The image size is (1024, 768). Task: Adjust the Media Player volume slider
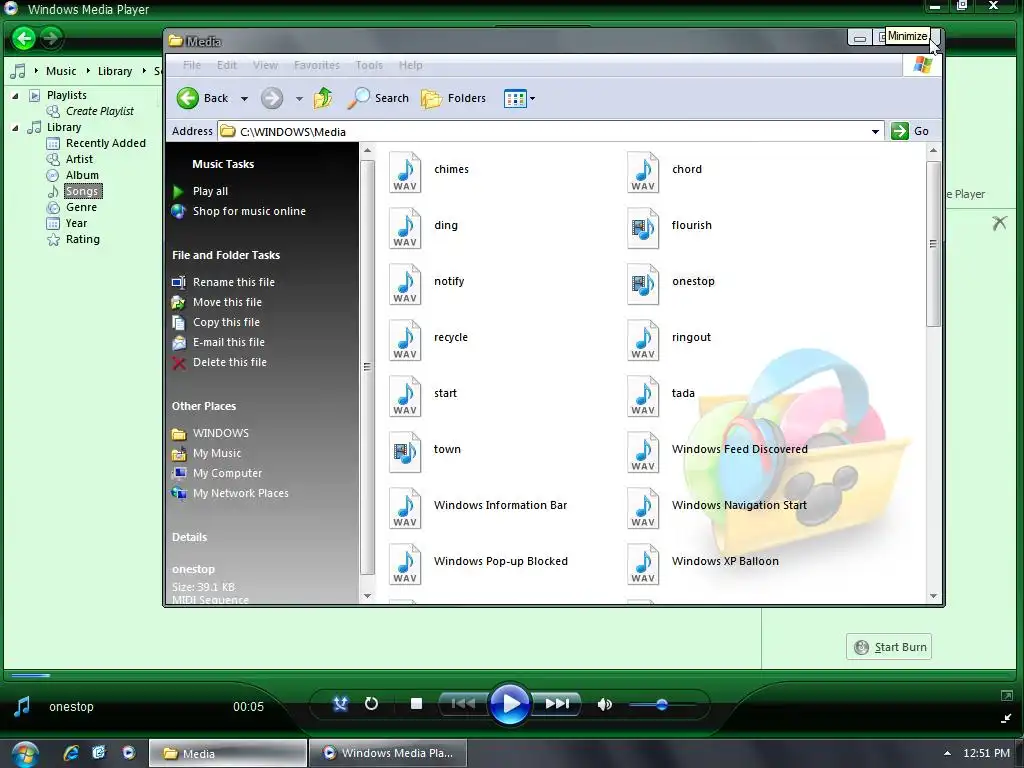662,705
